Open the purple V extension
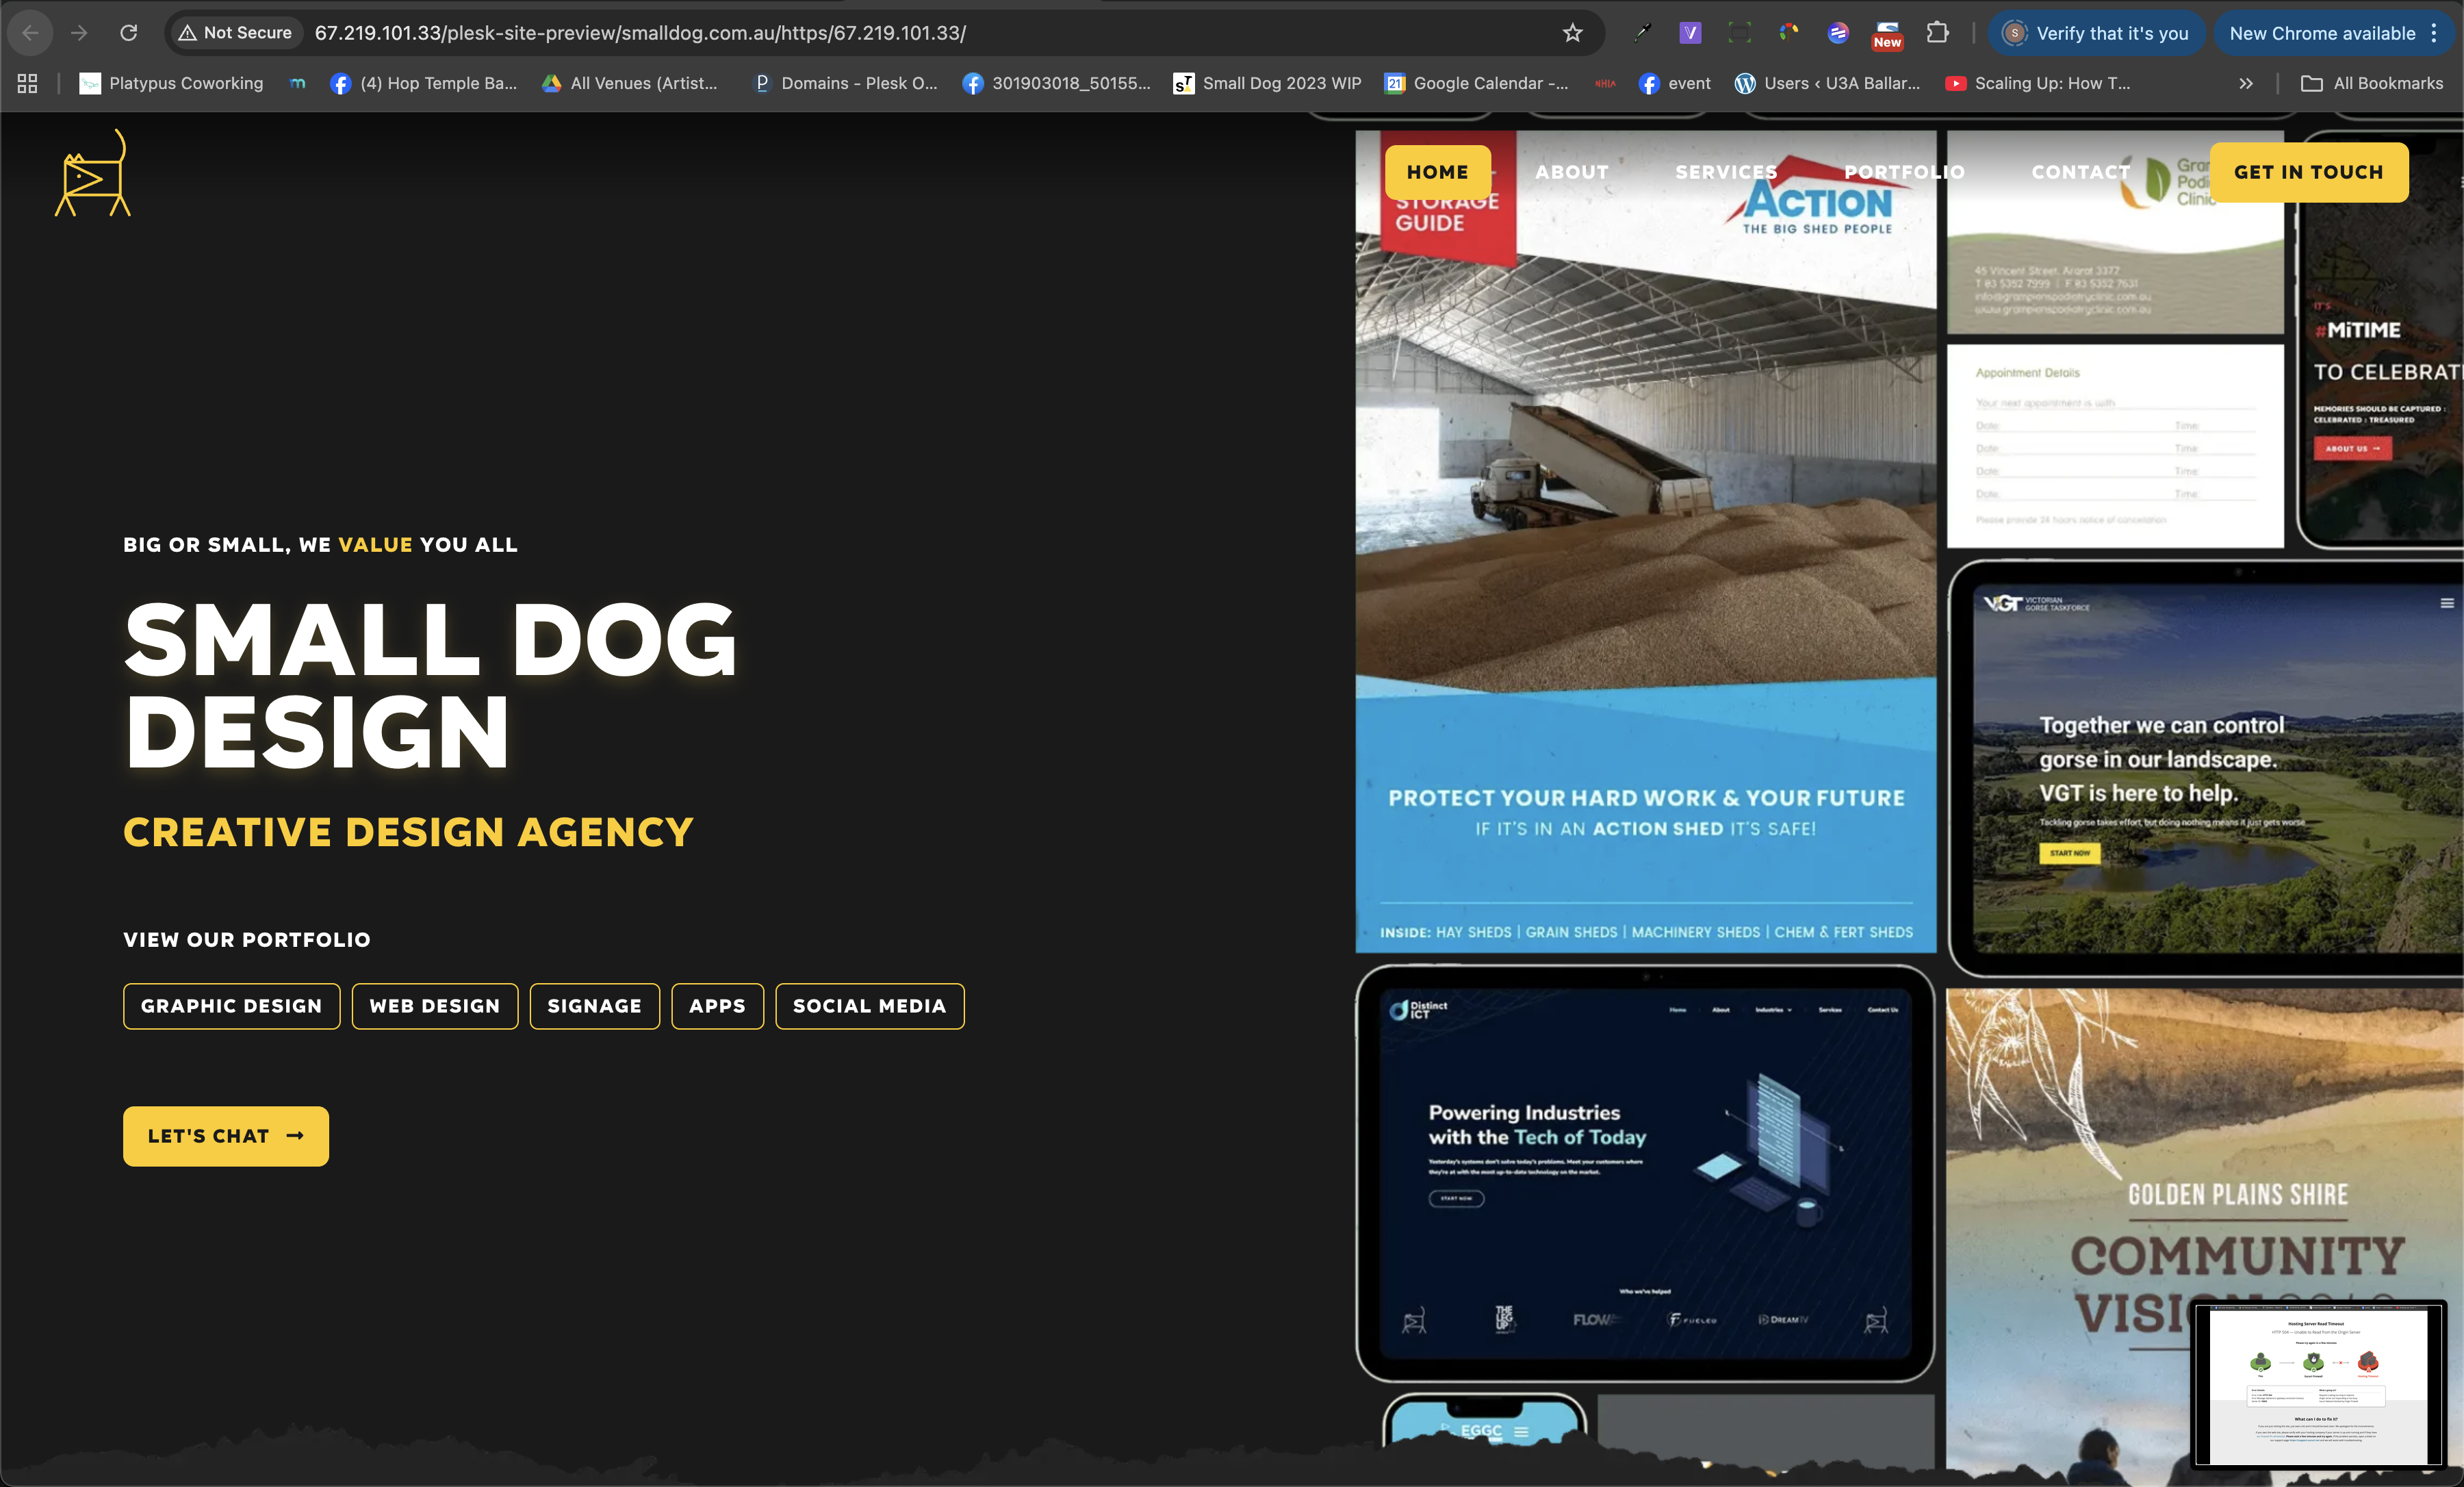 point(1690,33)
